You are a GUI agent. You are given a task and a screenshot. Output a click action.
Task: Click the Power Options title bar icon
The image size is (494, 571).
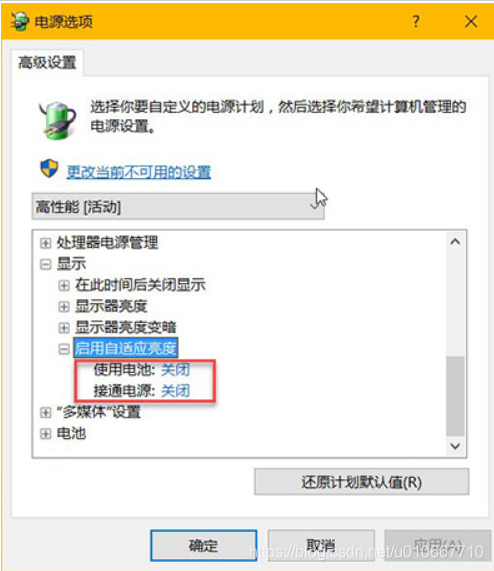[x=20, y=21]
